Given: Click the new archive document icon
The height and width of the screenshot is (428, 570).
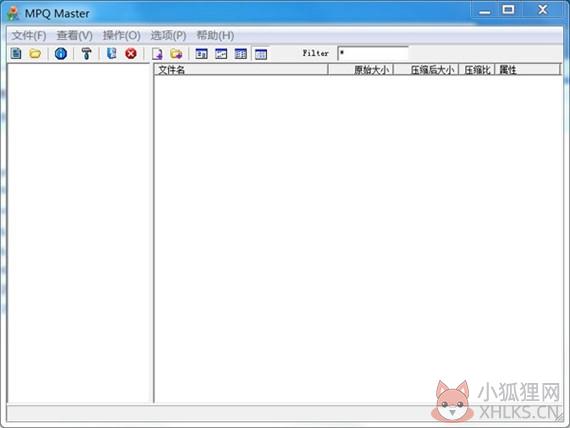Looking at the screenshot, I should (x=16, y=54).
